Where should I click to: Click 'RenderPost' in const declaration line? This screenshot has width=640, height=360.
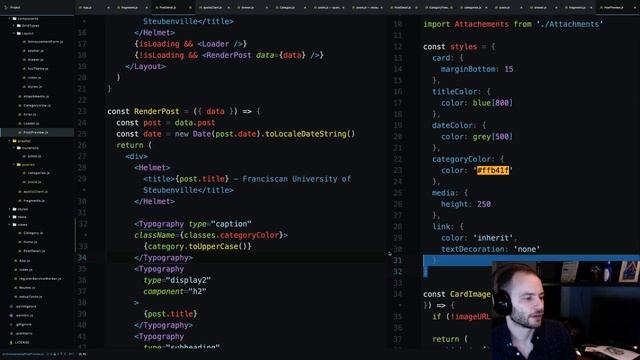tap(156, 111)
